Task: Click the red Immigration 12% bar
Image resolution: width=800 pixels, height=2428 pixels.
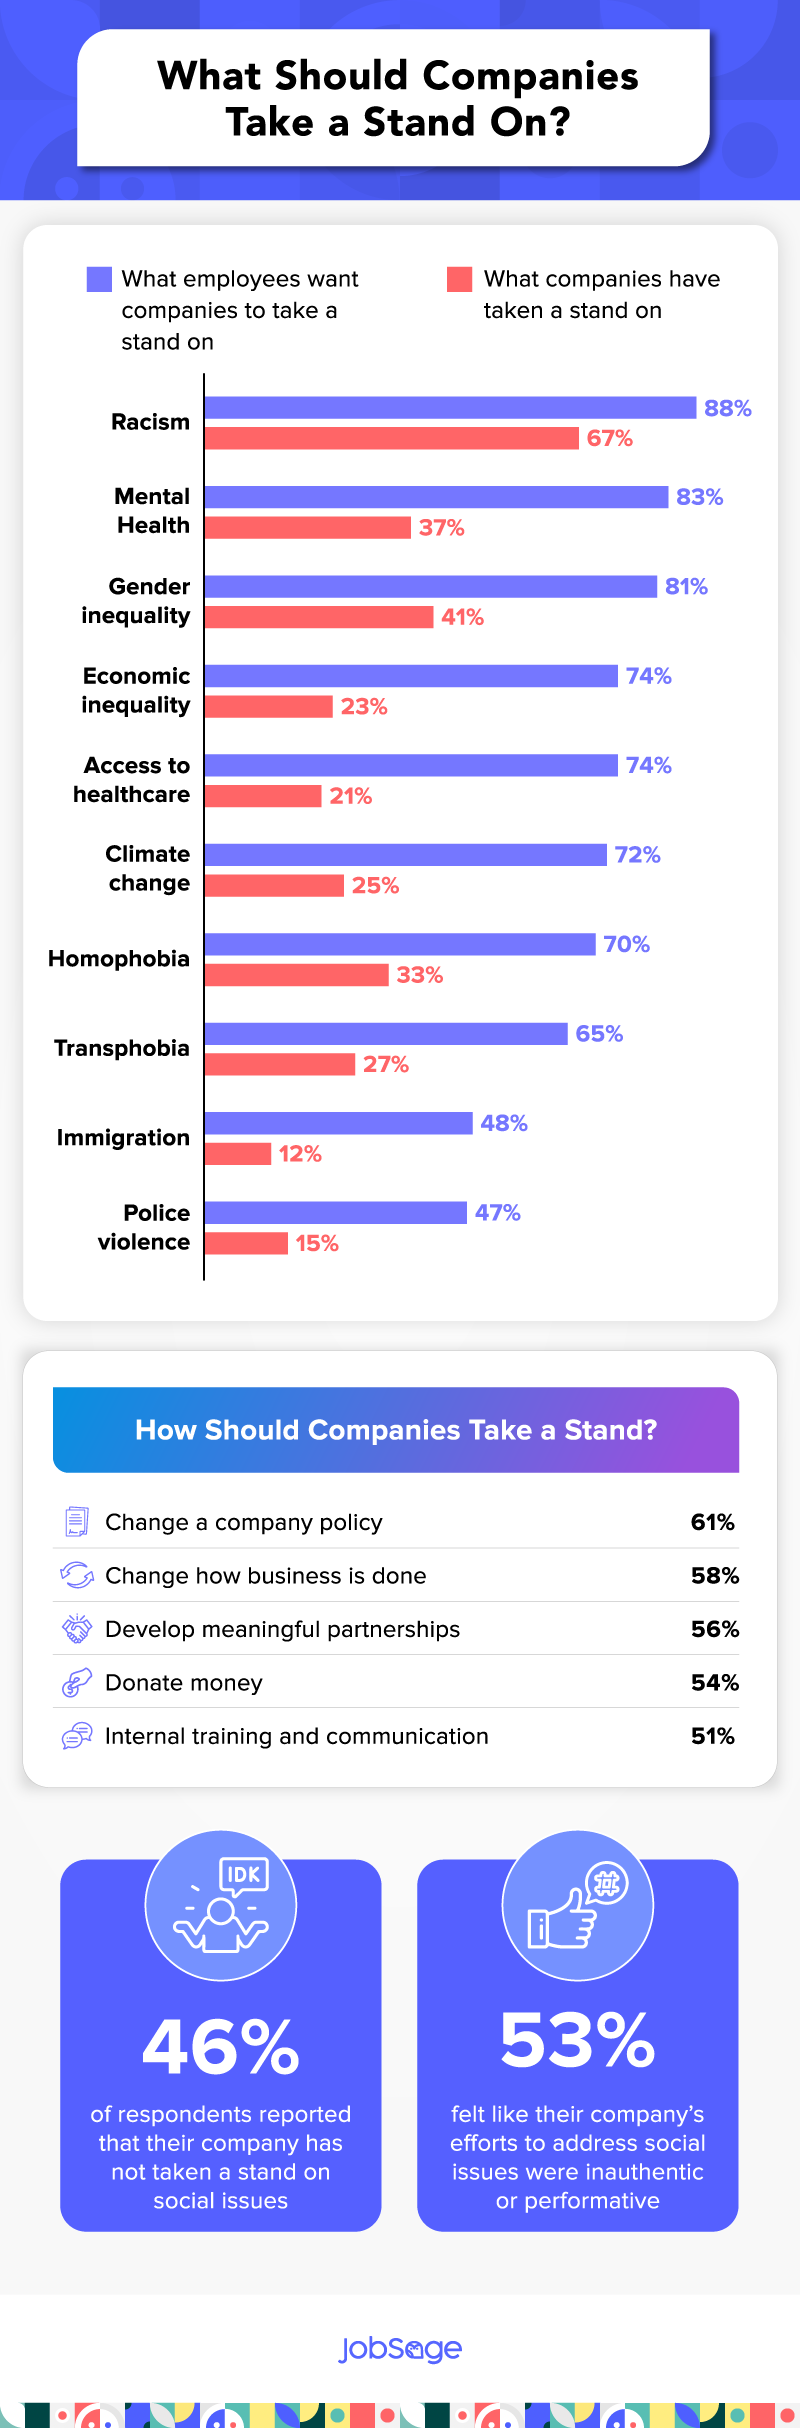Action: pyautogui.click(x=238, y=1154)
